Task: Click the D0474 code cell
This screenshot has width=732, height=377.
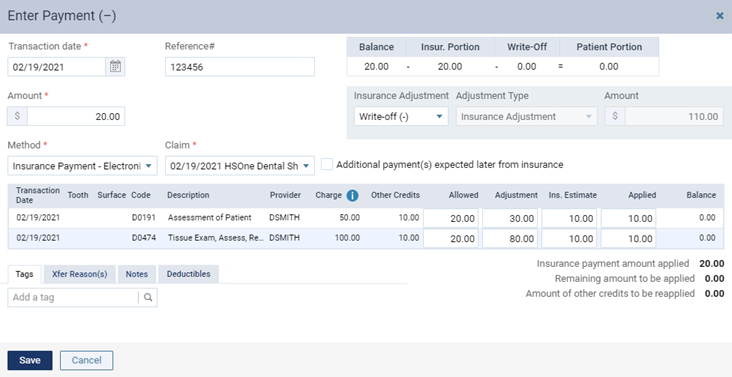Action: (144, 238)
